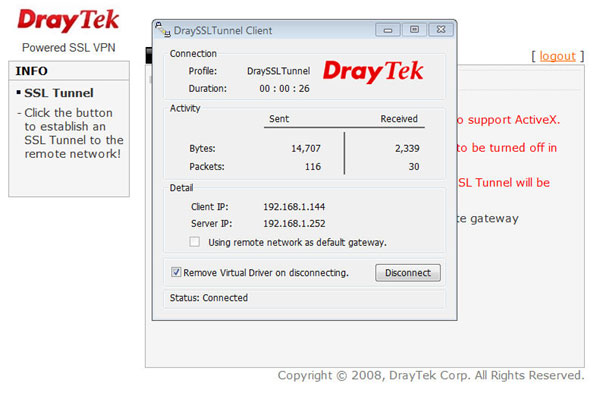This screenshot has height=399, width=600.
Task: Click the Duration timer value
Action: 284,89
